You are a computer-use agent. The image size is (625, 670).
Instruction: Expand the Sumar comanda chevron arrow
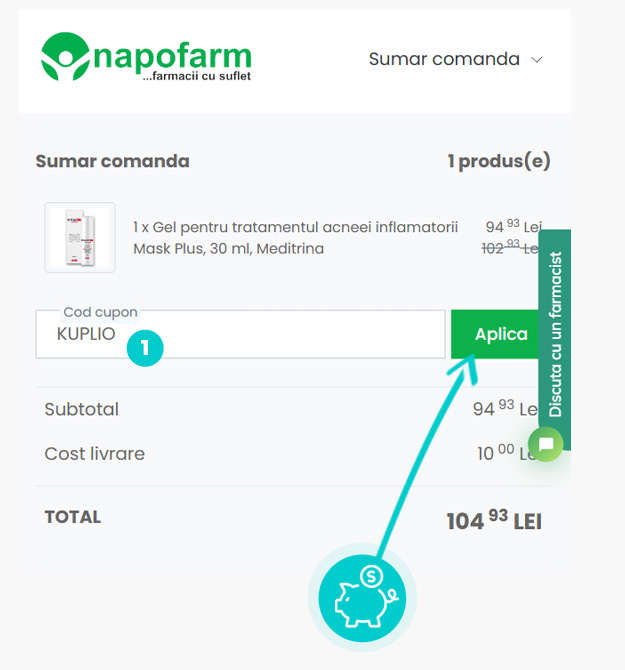pos(537,60)
